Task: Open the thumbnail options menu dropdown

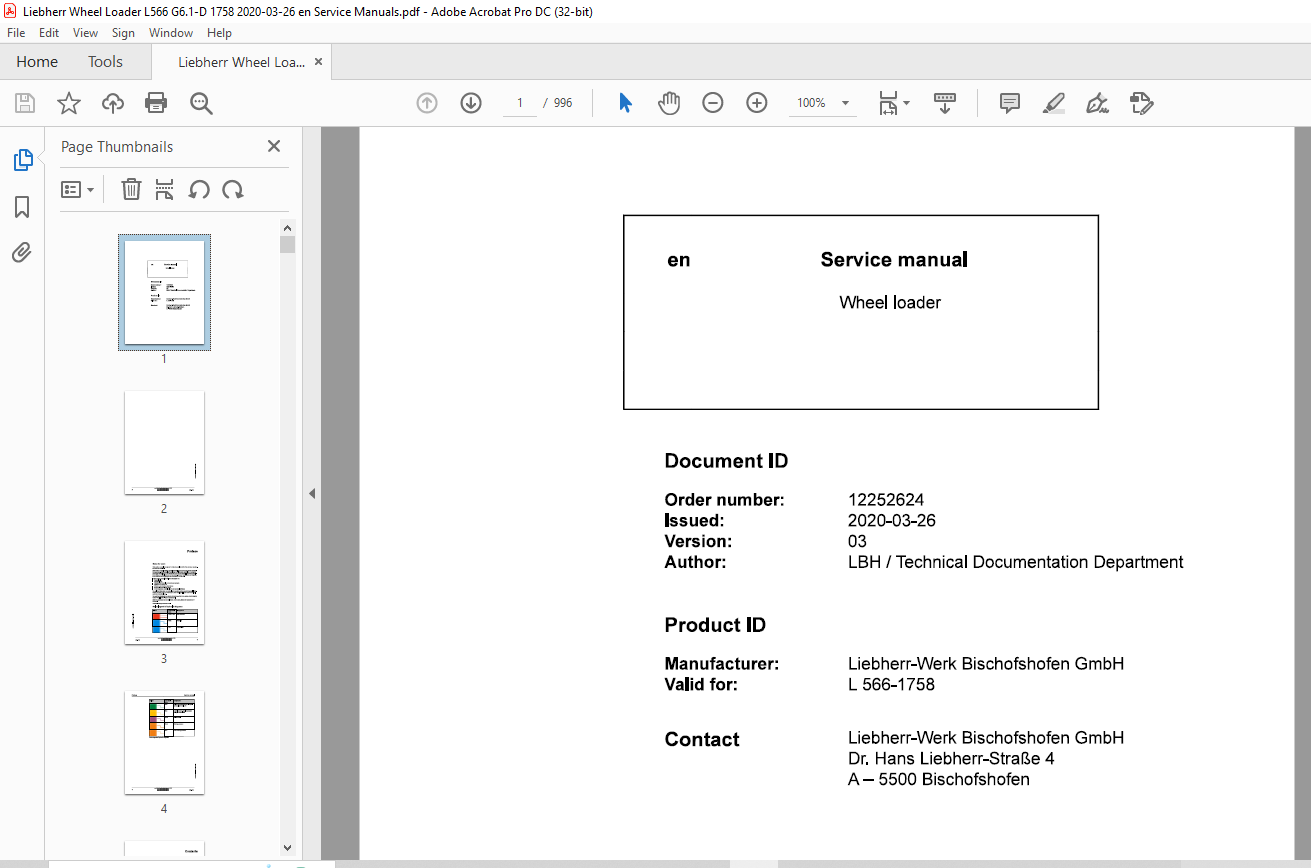Action: point(77,189)
